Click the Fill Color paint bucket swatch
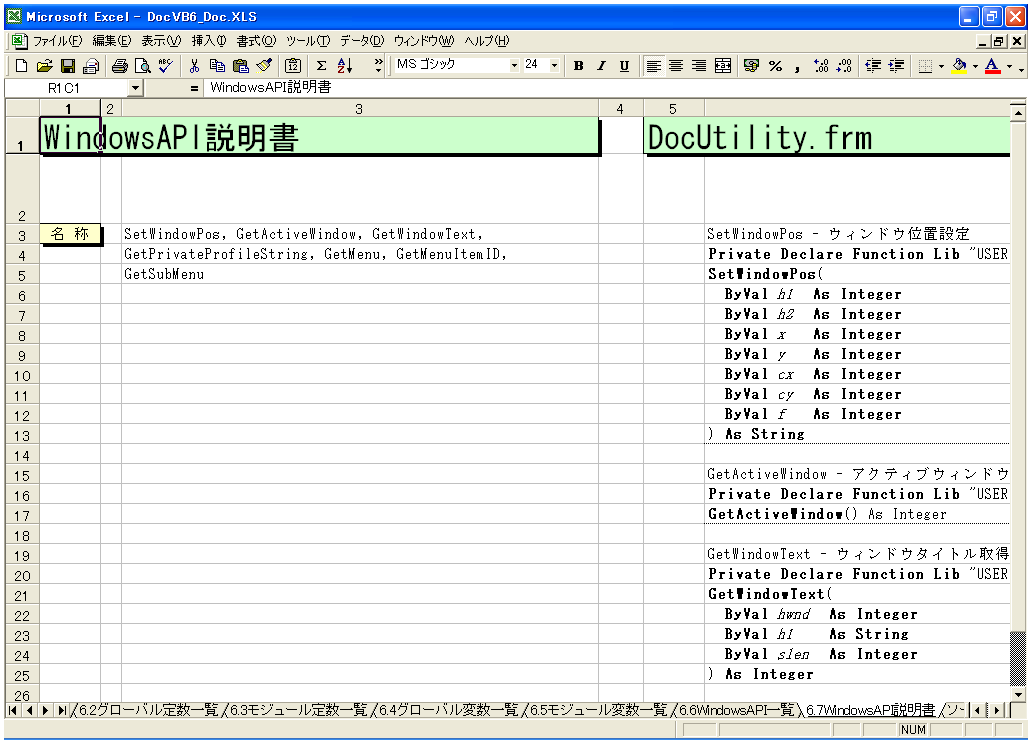 959,66
